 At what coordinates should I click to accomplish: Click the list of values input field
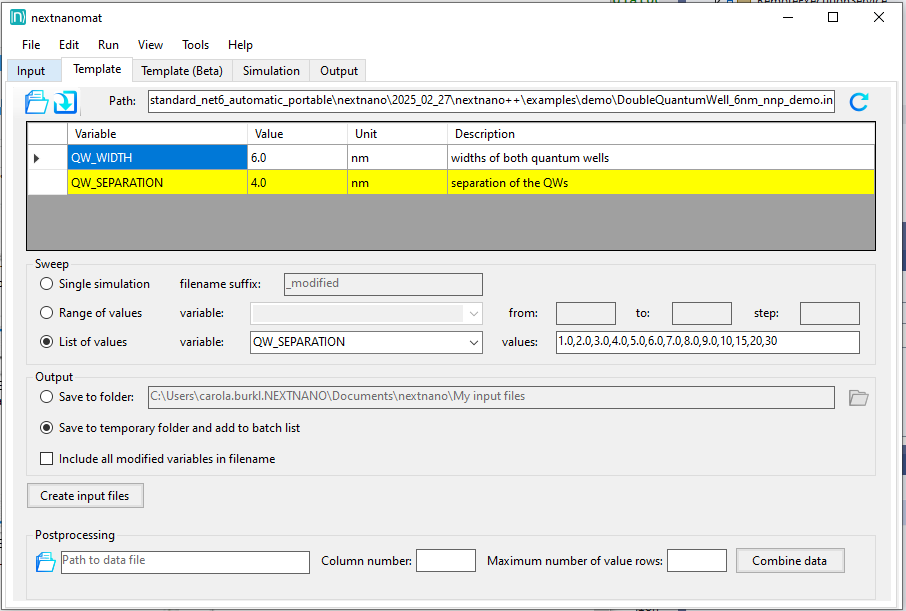tap(707, 342)
